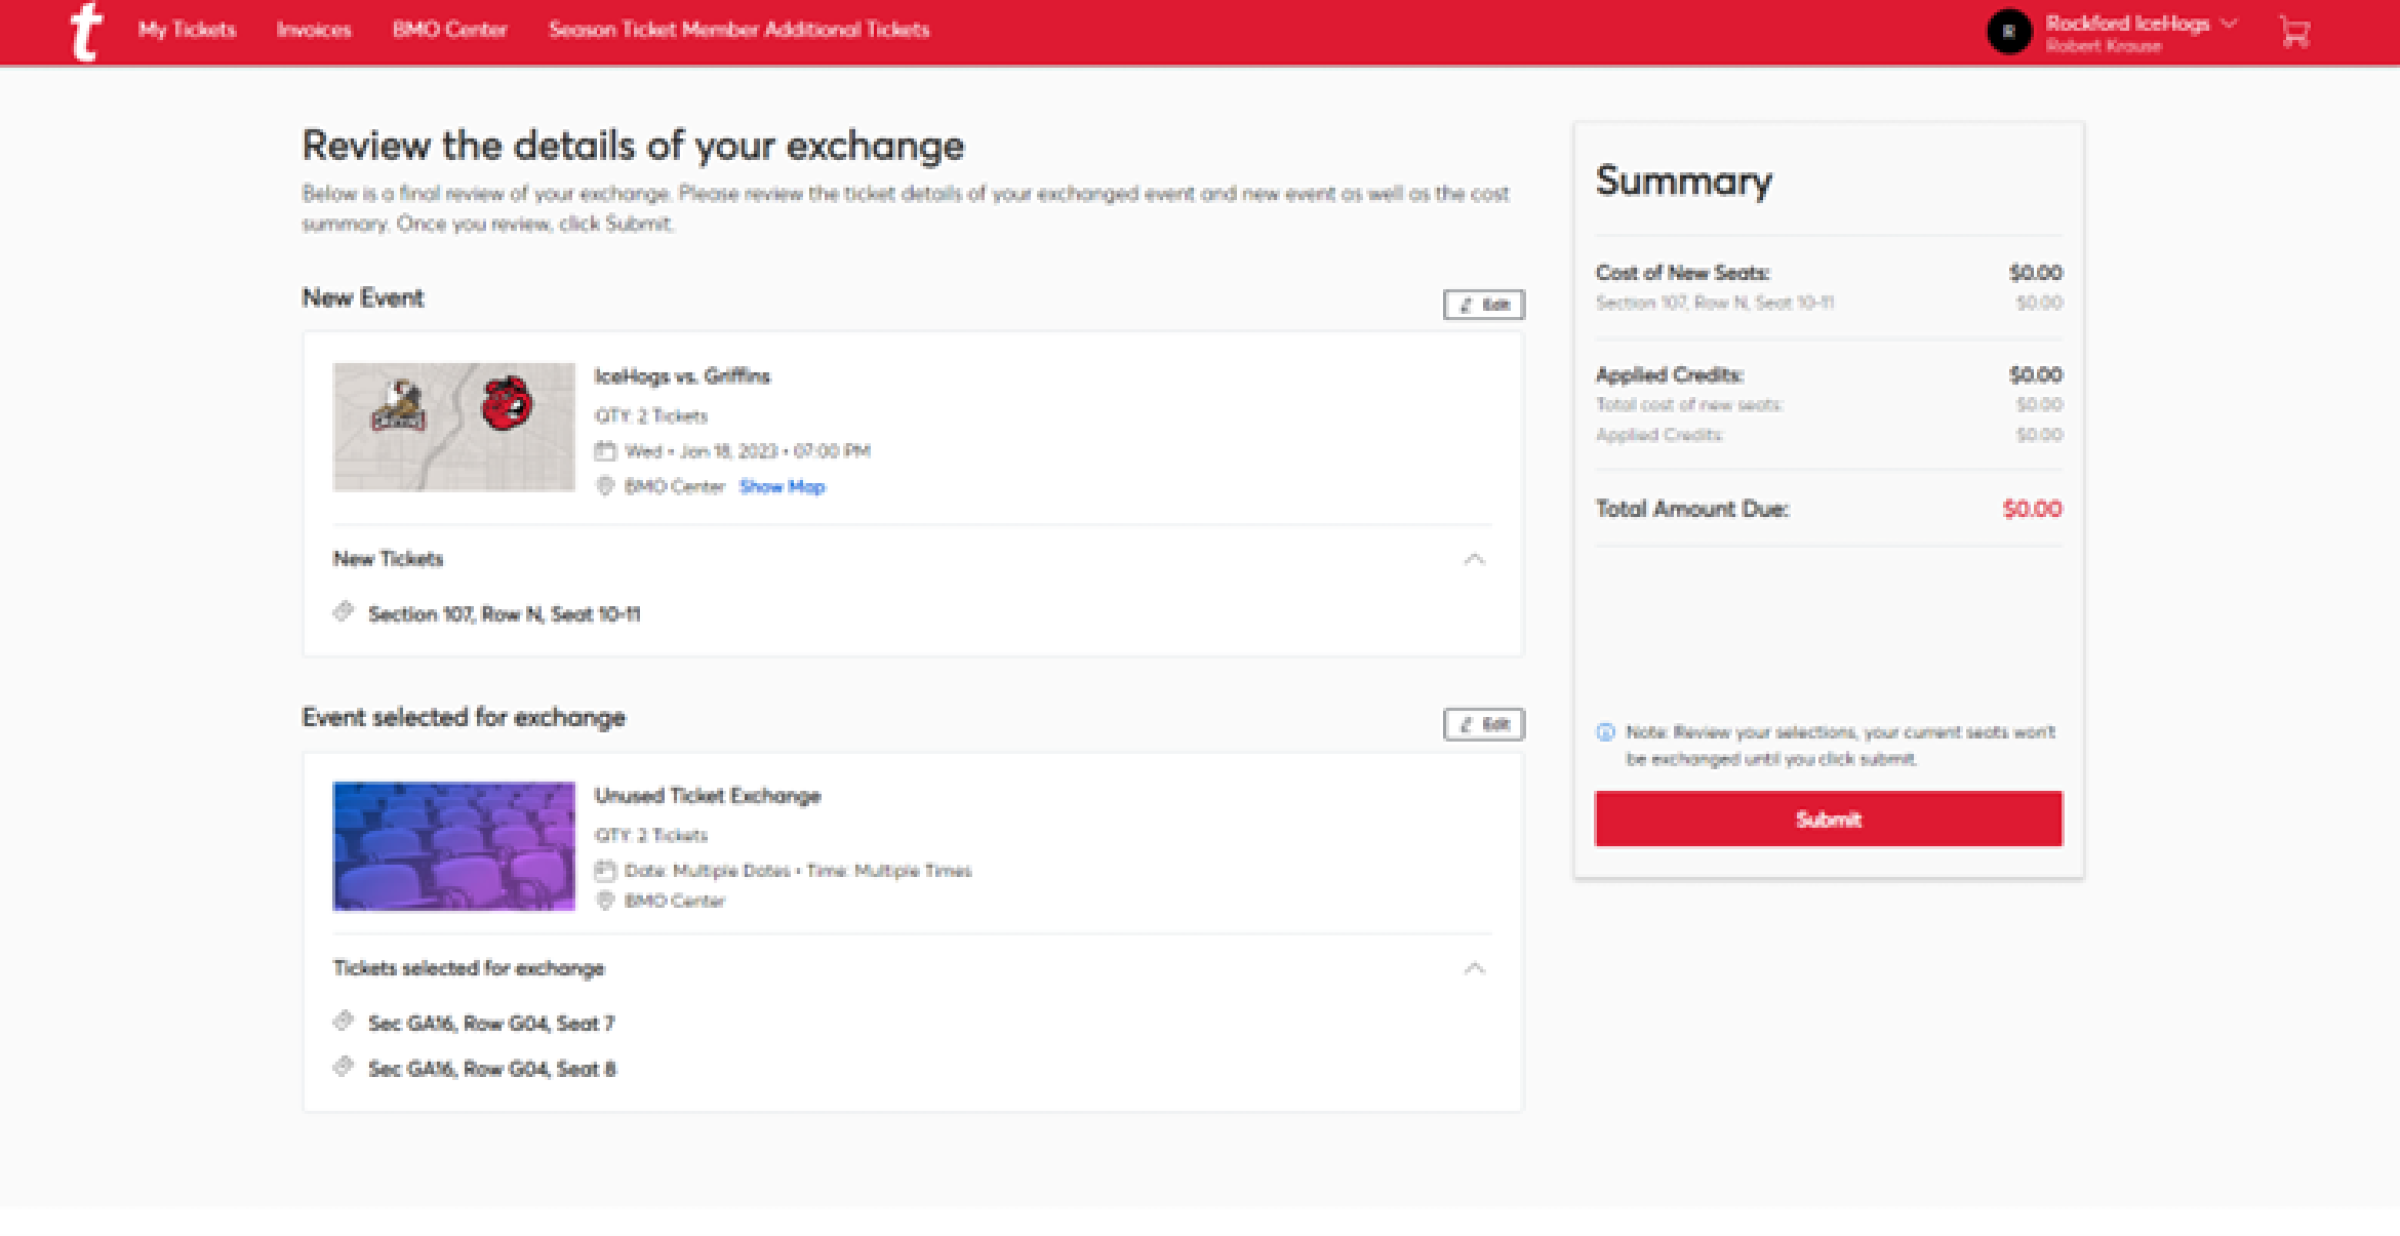Click the 'IceHogs vs. Griffins' title

coord(682,376)
